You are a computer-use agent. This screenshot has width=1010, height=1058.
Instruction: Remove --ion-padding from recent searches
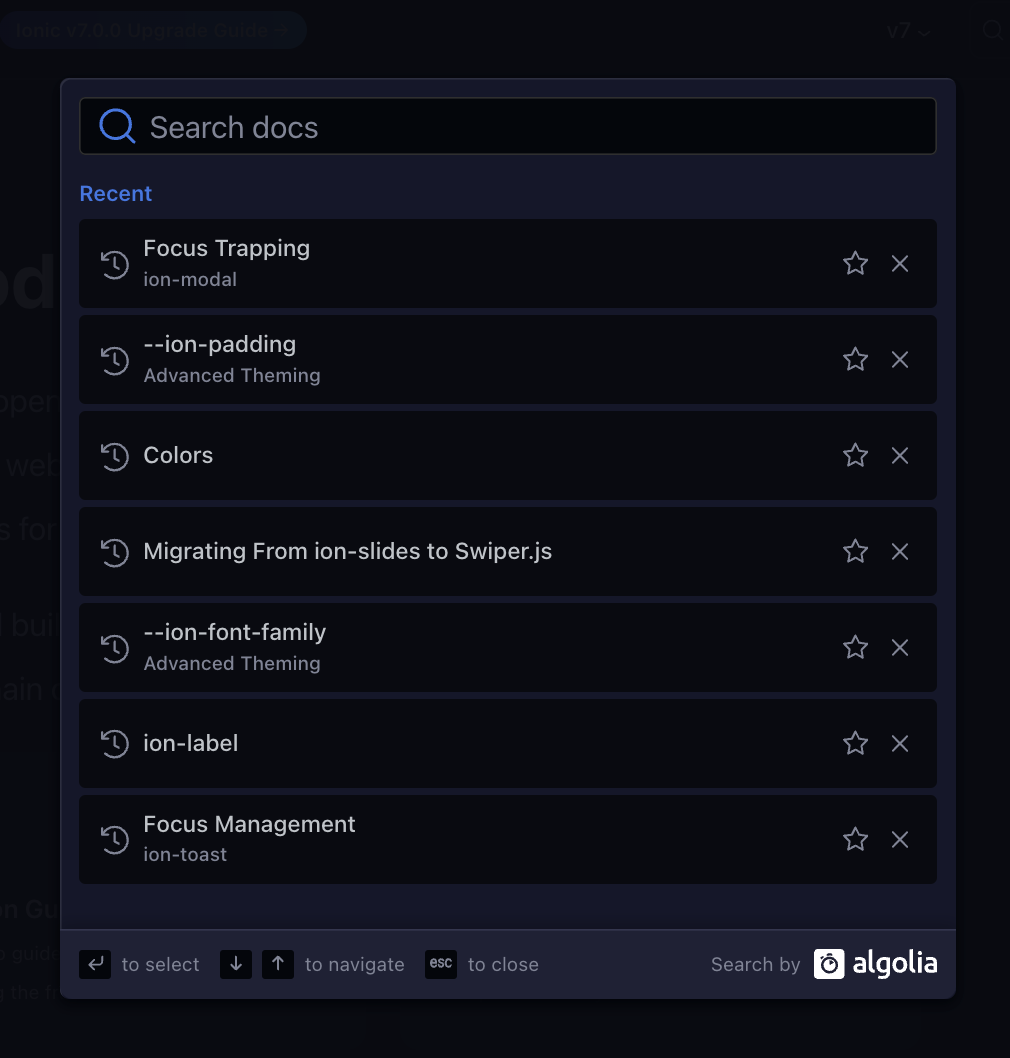coord(899,359)
